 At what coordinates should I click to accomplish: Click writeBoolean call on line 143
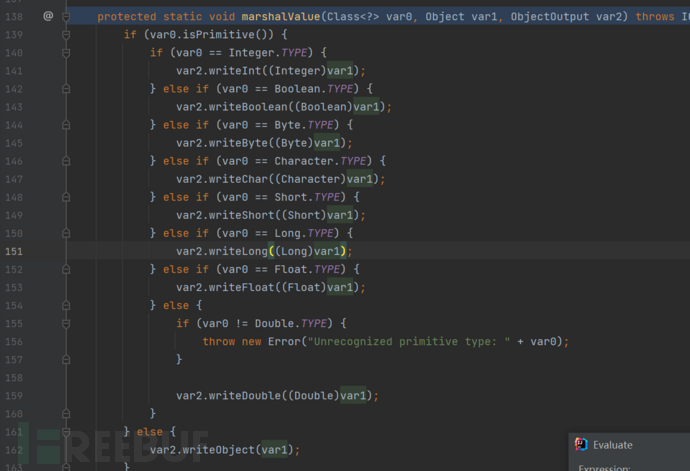tap(248, 107)
